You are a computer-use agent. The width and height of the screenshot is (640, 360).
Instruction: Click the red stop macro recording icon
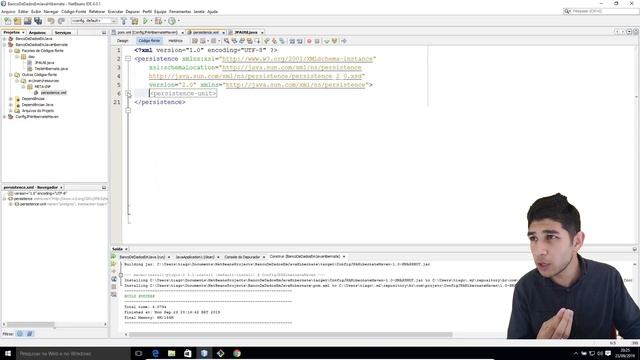point(309,41)
